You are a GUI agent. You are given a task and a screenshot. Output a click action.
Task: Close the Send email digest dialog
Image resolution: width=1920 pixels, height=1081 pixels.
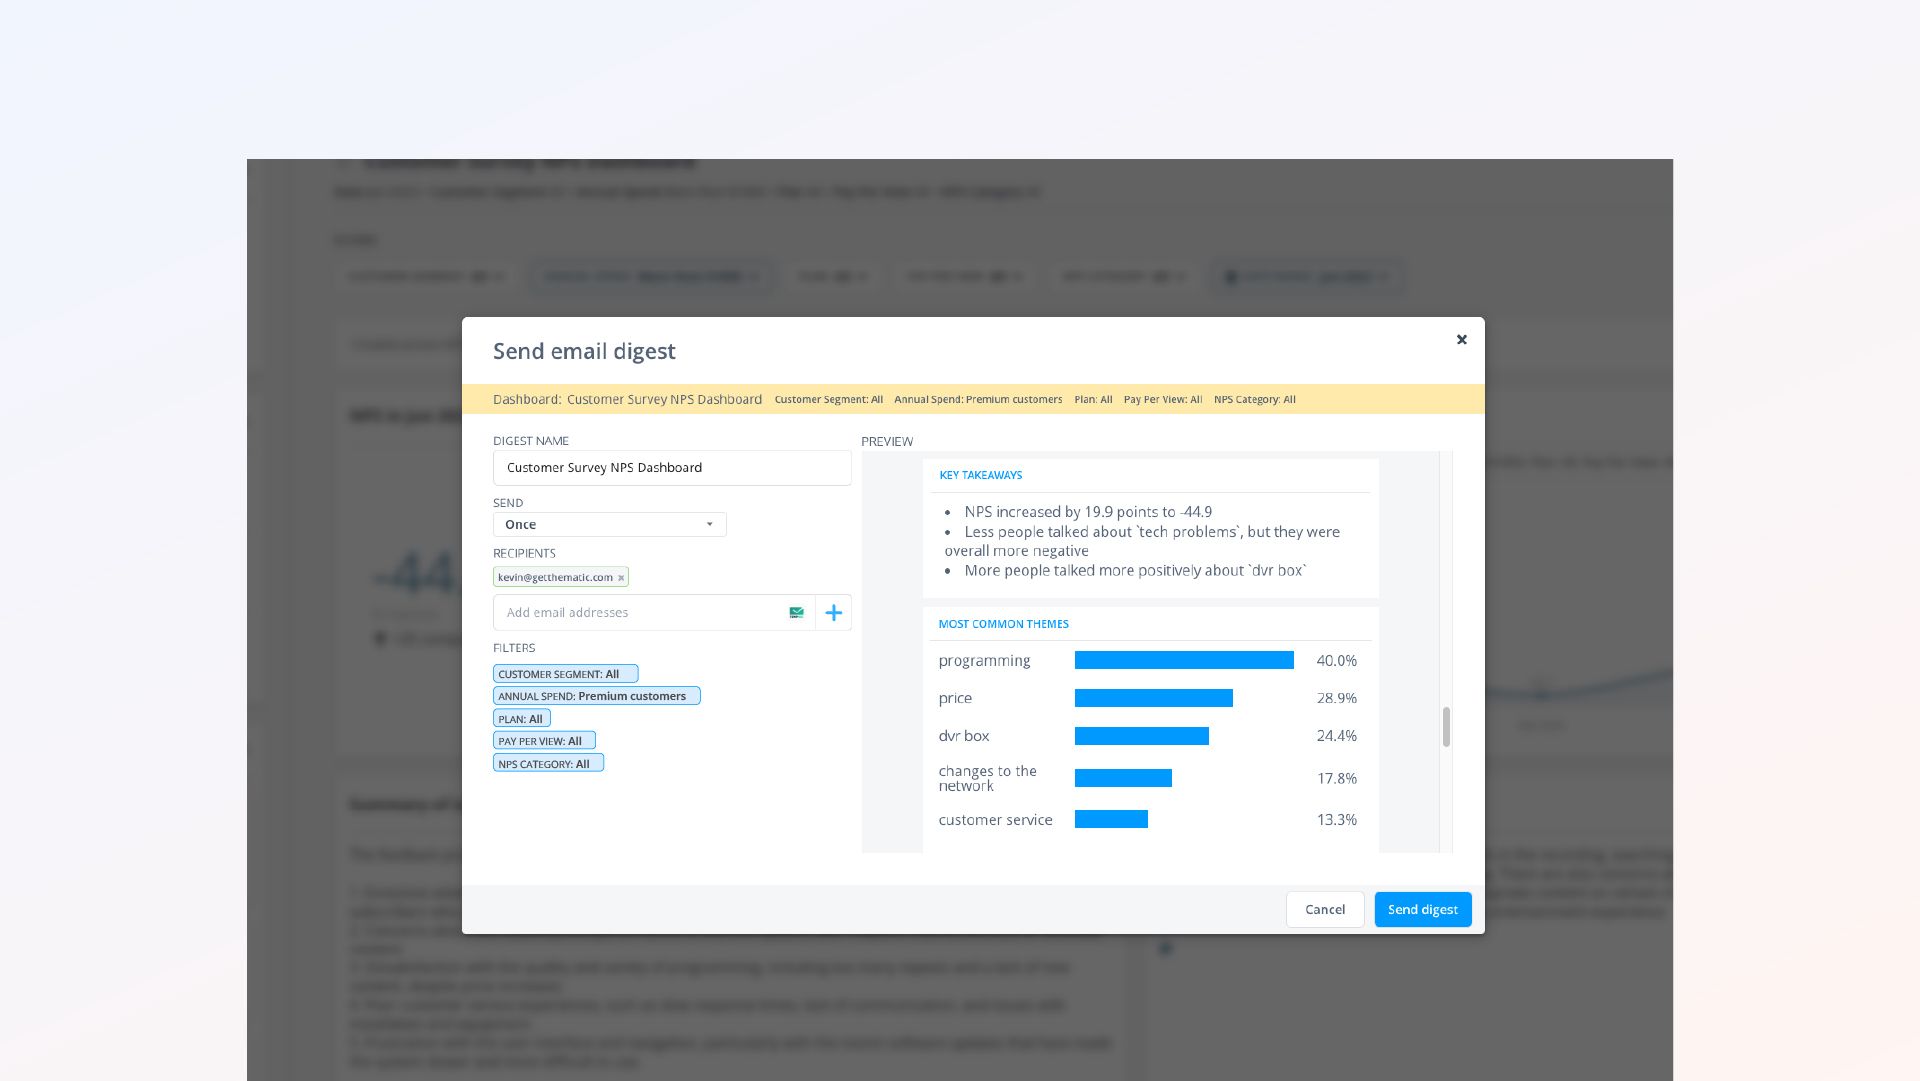coord(1461,340)
